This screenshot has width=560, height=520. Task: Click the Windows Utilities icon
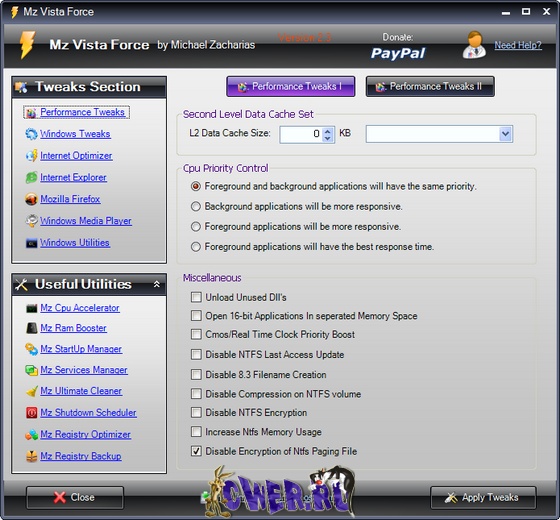point(31,243)
